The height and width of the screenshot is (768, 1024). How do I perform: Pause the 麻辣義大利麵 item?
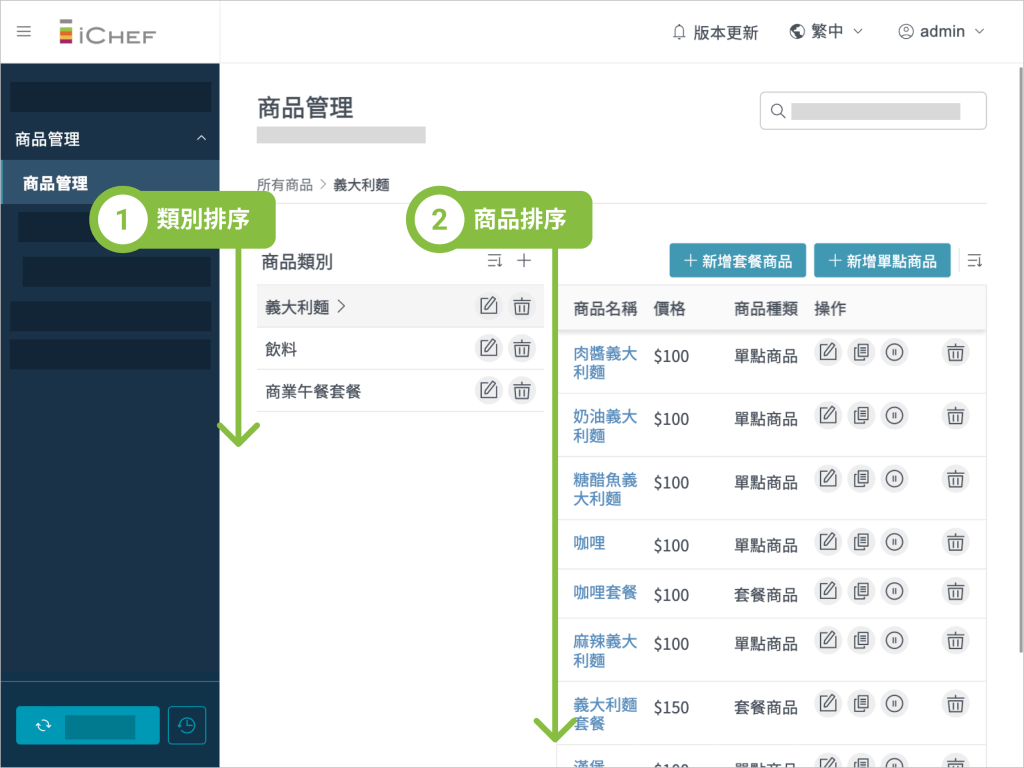pos(894,640)
